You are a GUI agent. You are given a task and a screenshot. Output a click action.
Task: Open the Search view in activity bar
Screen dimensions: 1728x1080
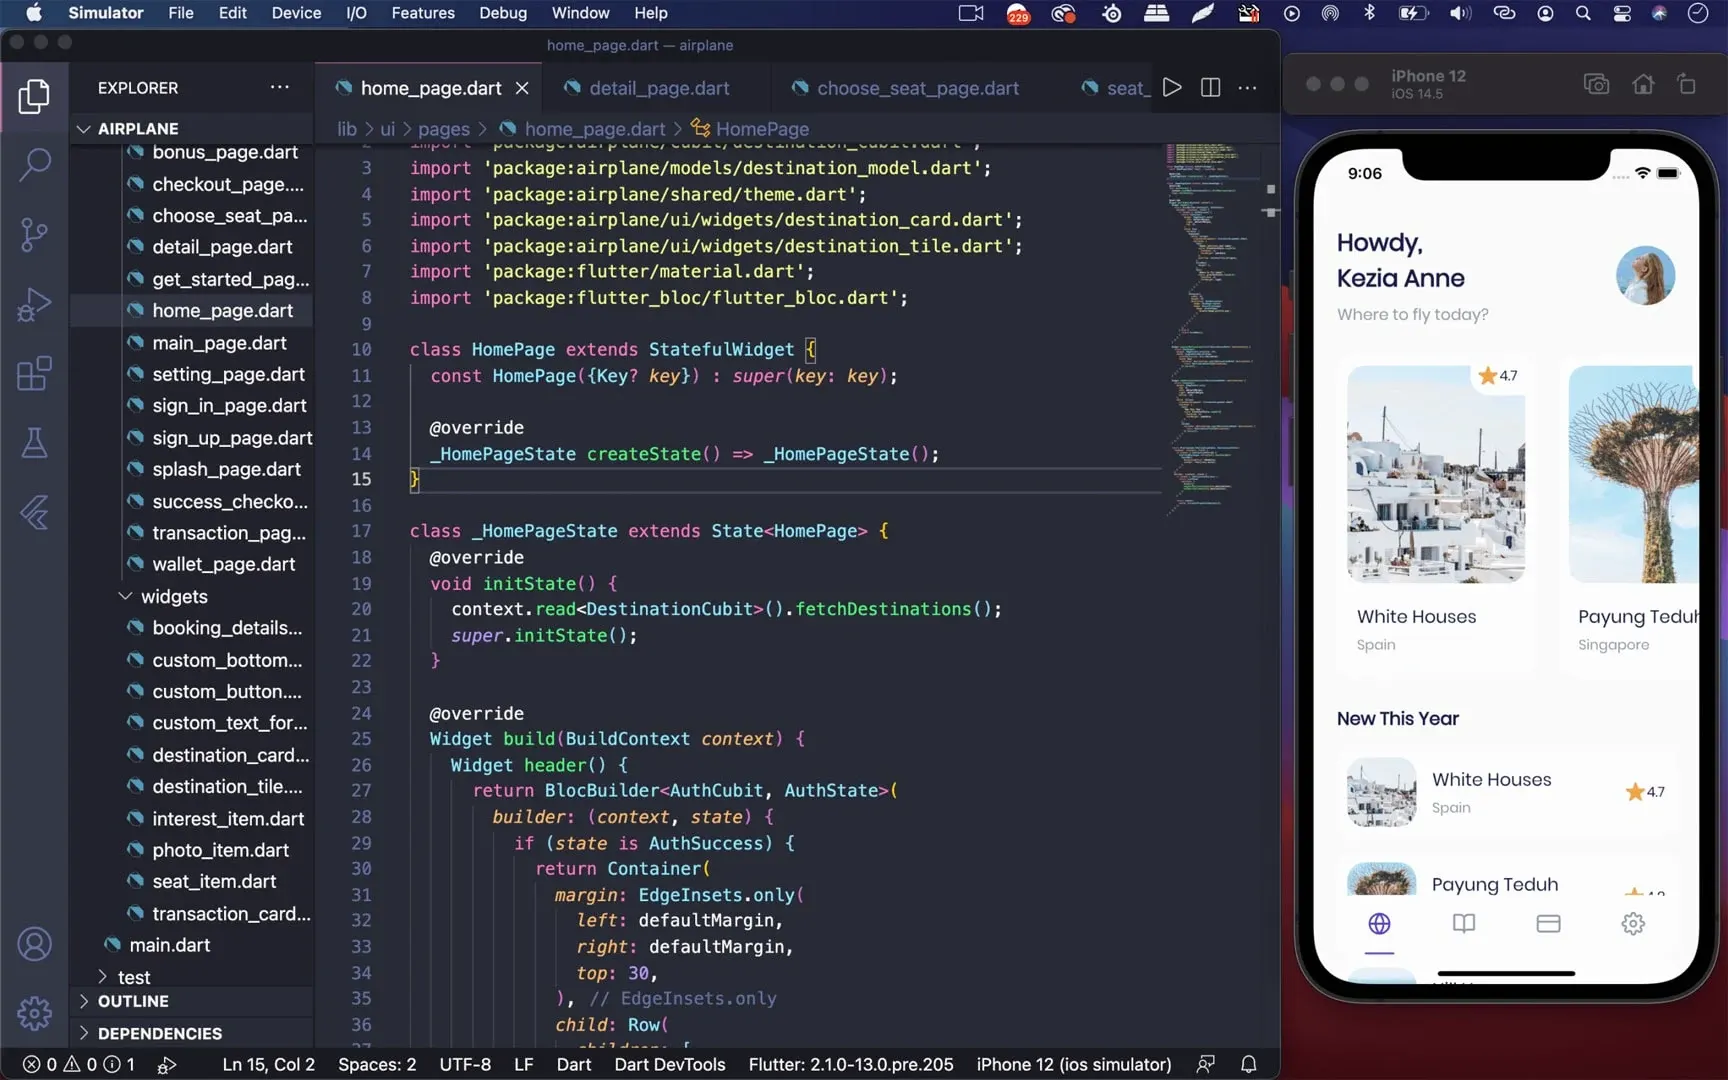pos(34,165)
